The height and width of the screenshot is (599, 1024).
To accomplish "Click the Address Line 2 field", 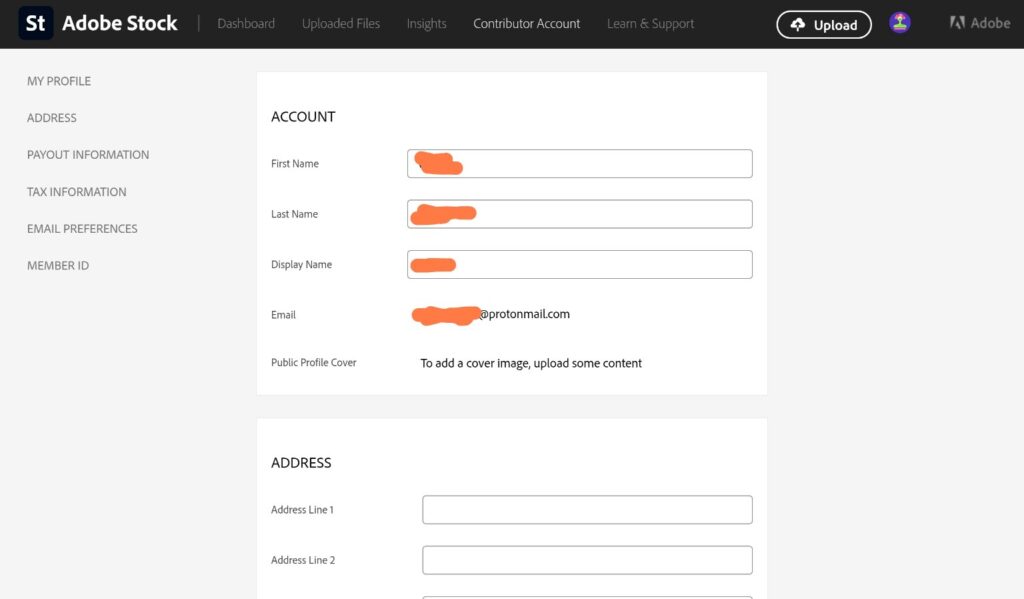I will tap(587, 560).
